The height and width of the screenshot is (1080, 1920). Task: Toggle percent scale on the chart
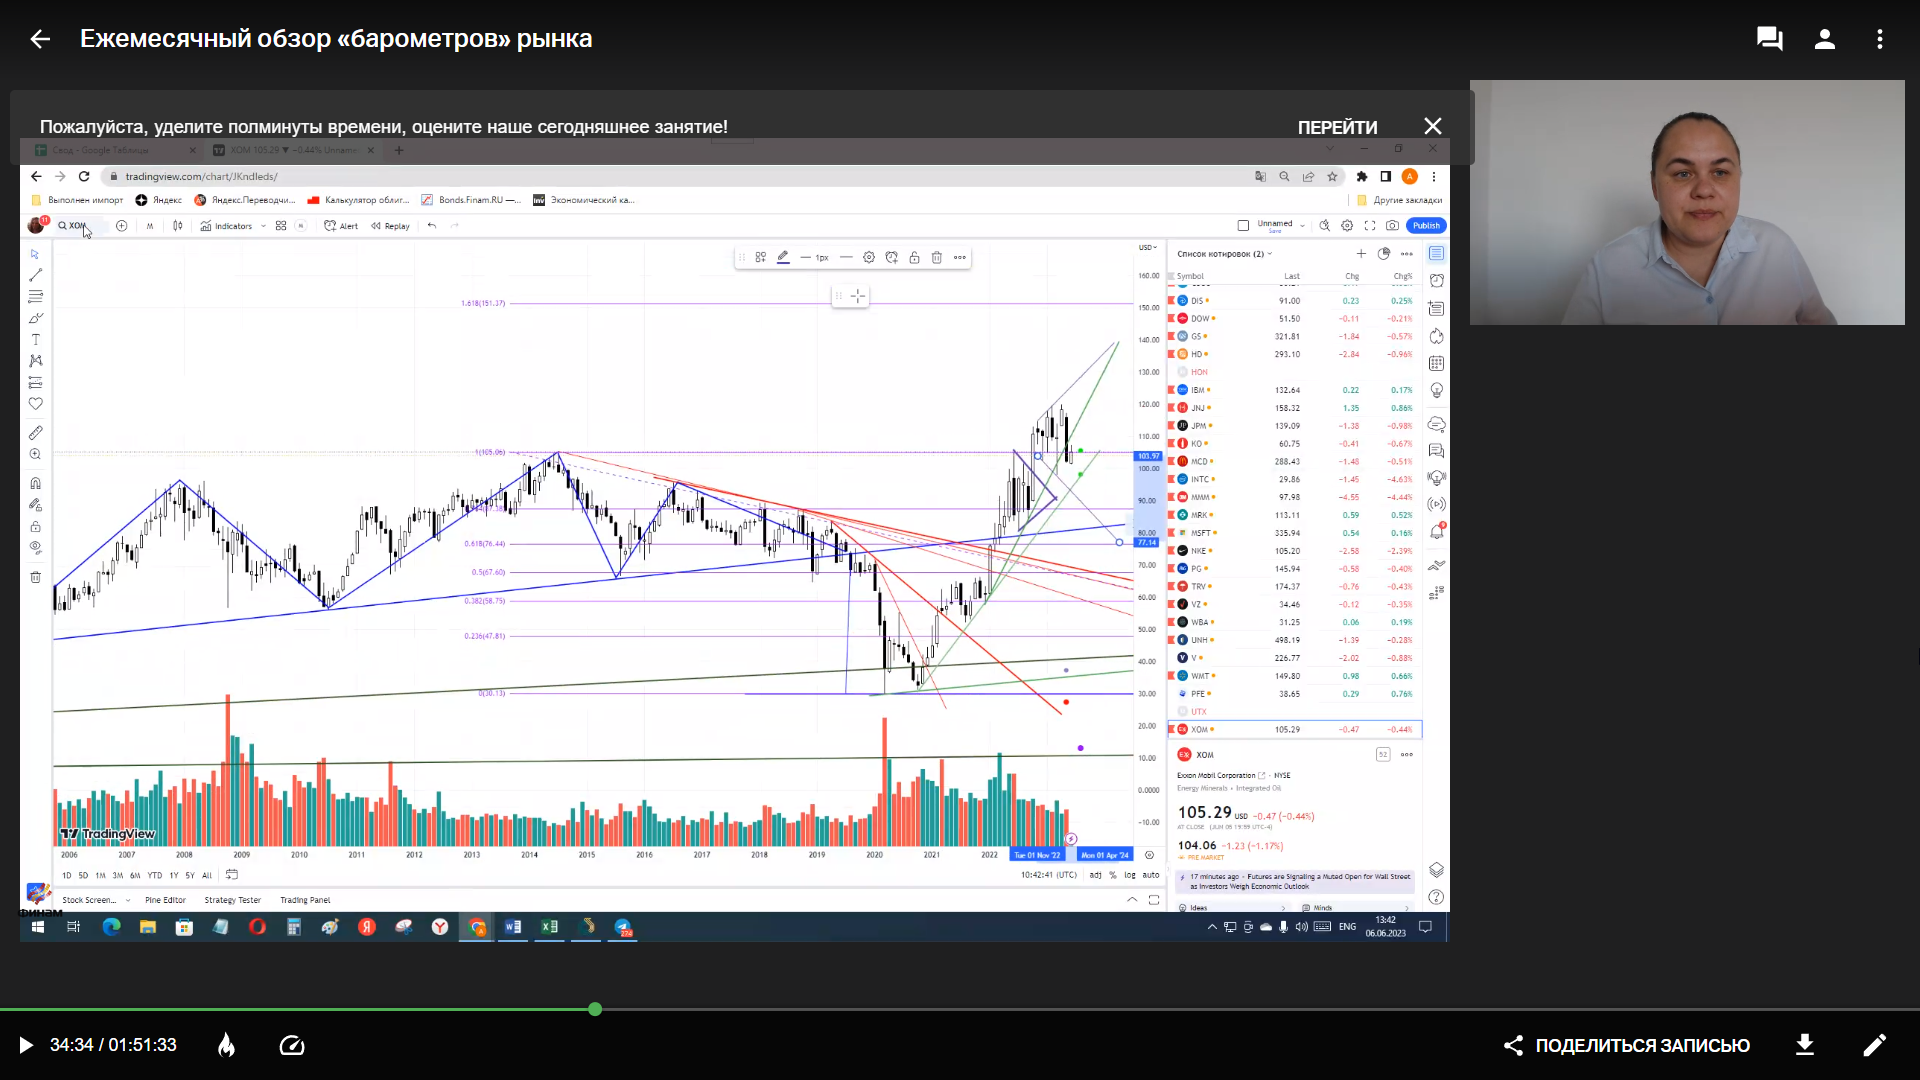(x=1113, y=875)
